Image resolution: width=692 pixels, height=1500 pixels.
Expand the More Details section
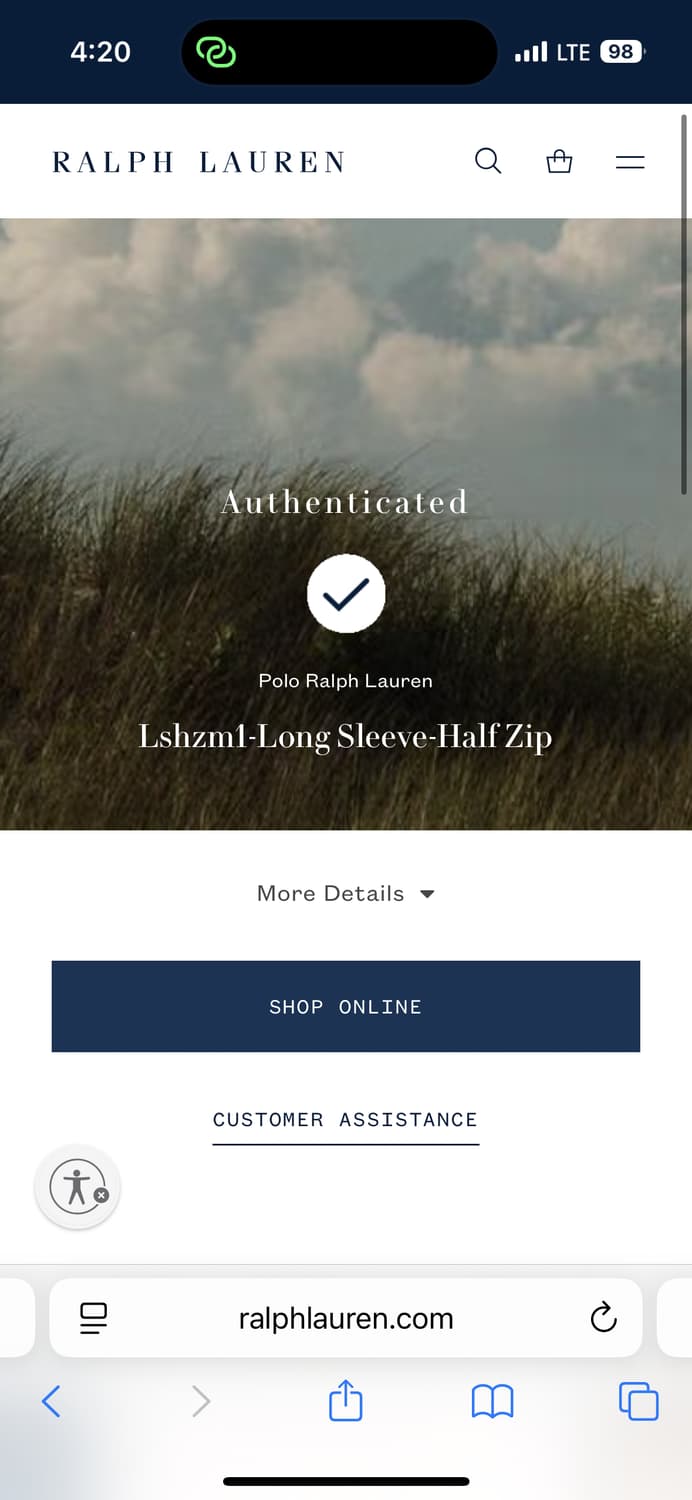point(331,894)
